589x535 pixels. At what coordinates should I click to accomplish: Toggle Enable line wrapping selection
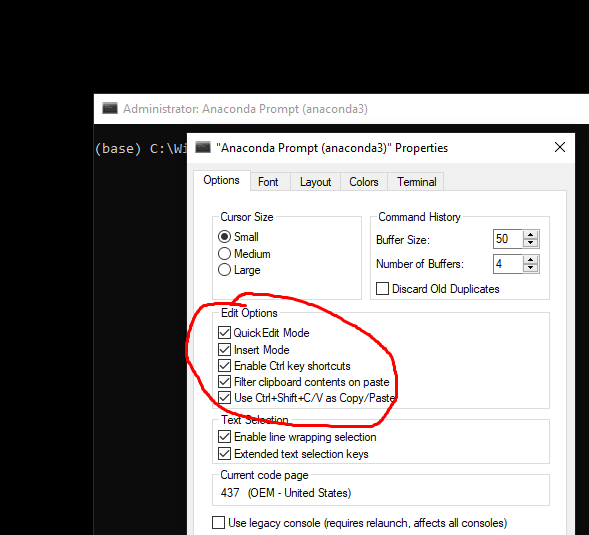click(x=224, y=437)
